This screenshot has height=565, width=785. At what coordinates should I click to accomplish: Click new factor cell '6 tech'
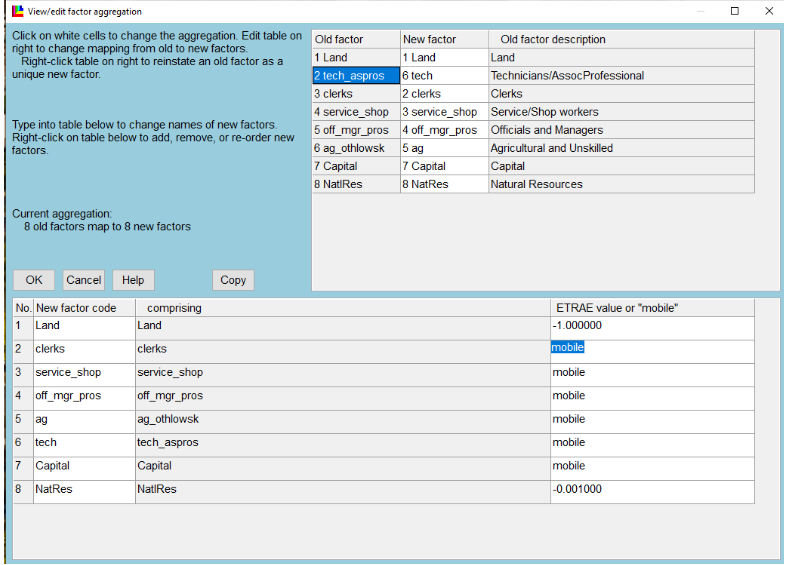pyautogui.click(x=445, y=76)
